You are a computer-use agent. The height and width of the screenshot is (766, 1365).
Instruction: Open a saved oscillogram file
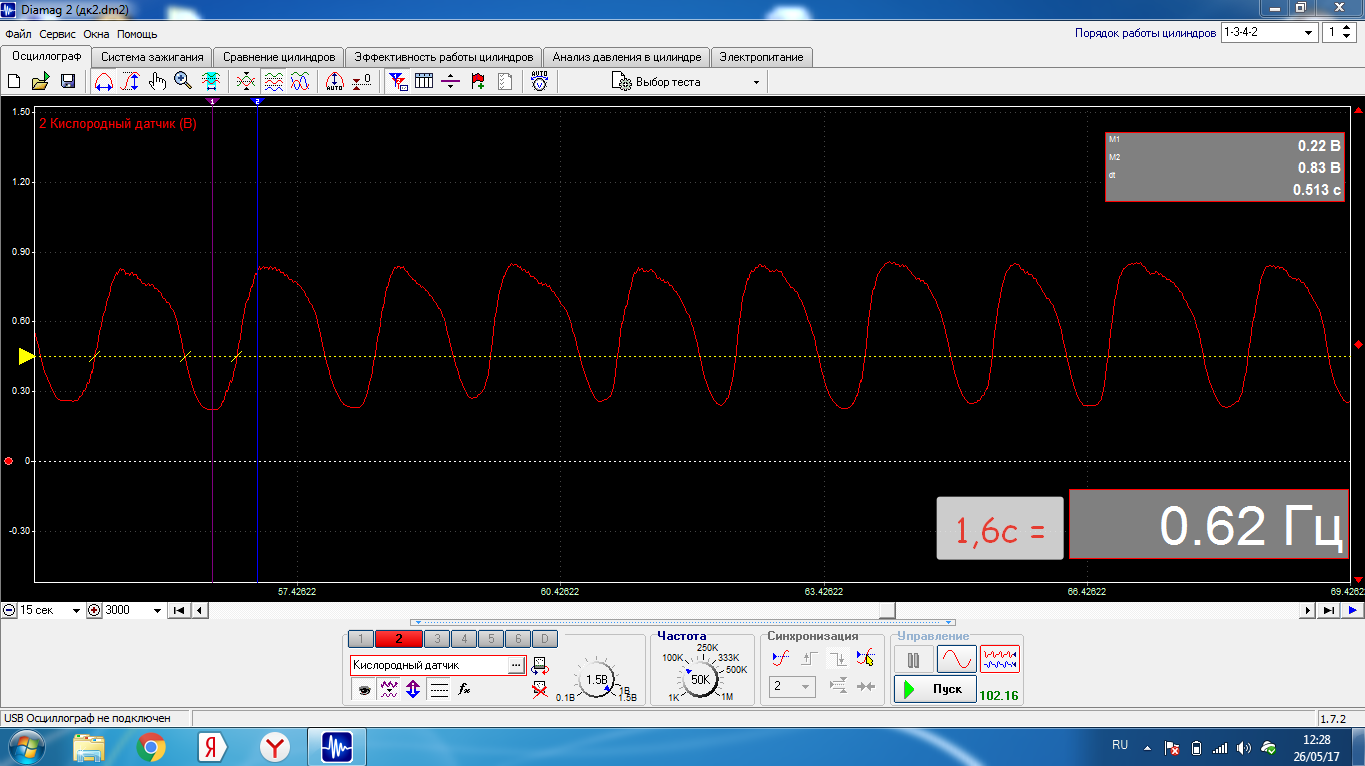click(x=40, y=82)
